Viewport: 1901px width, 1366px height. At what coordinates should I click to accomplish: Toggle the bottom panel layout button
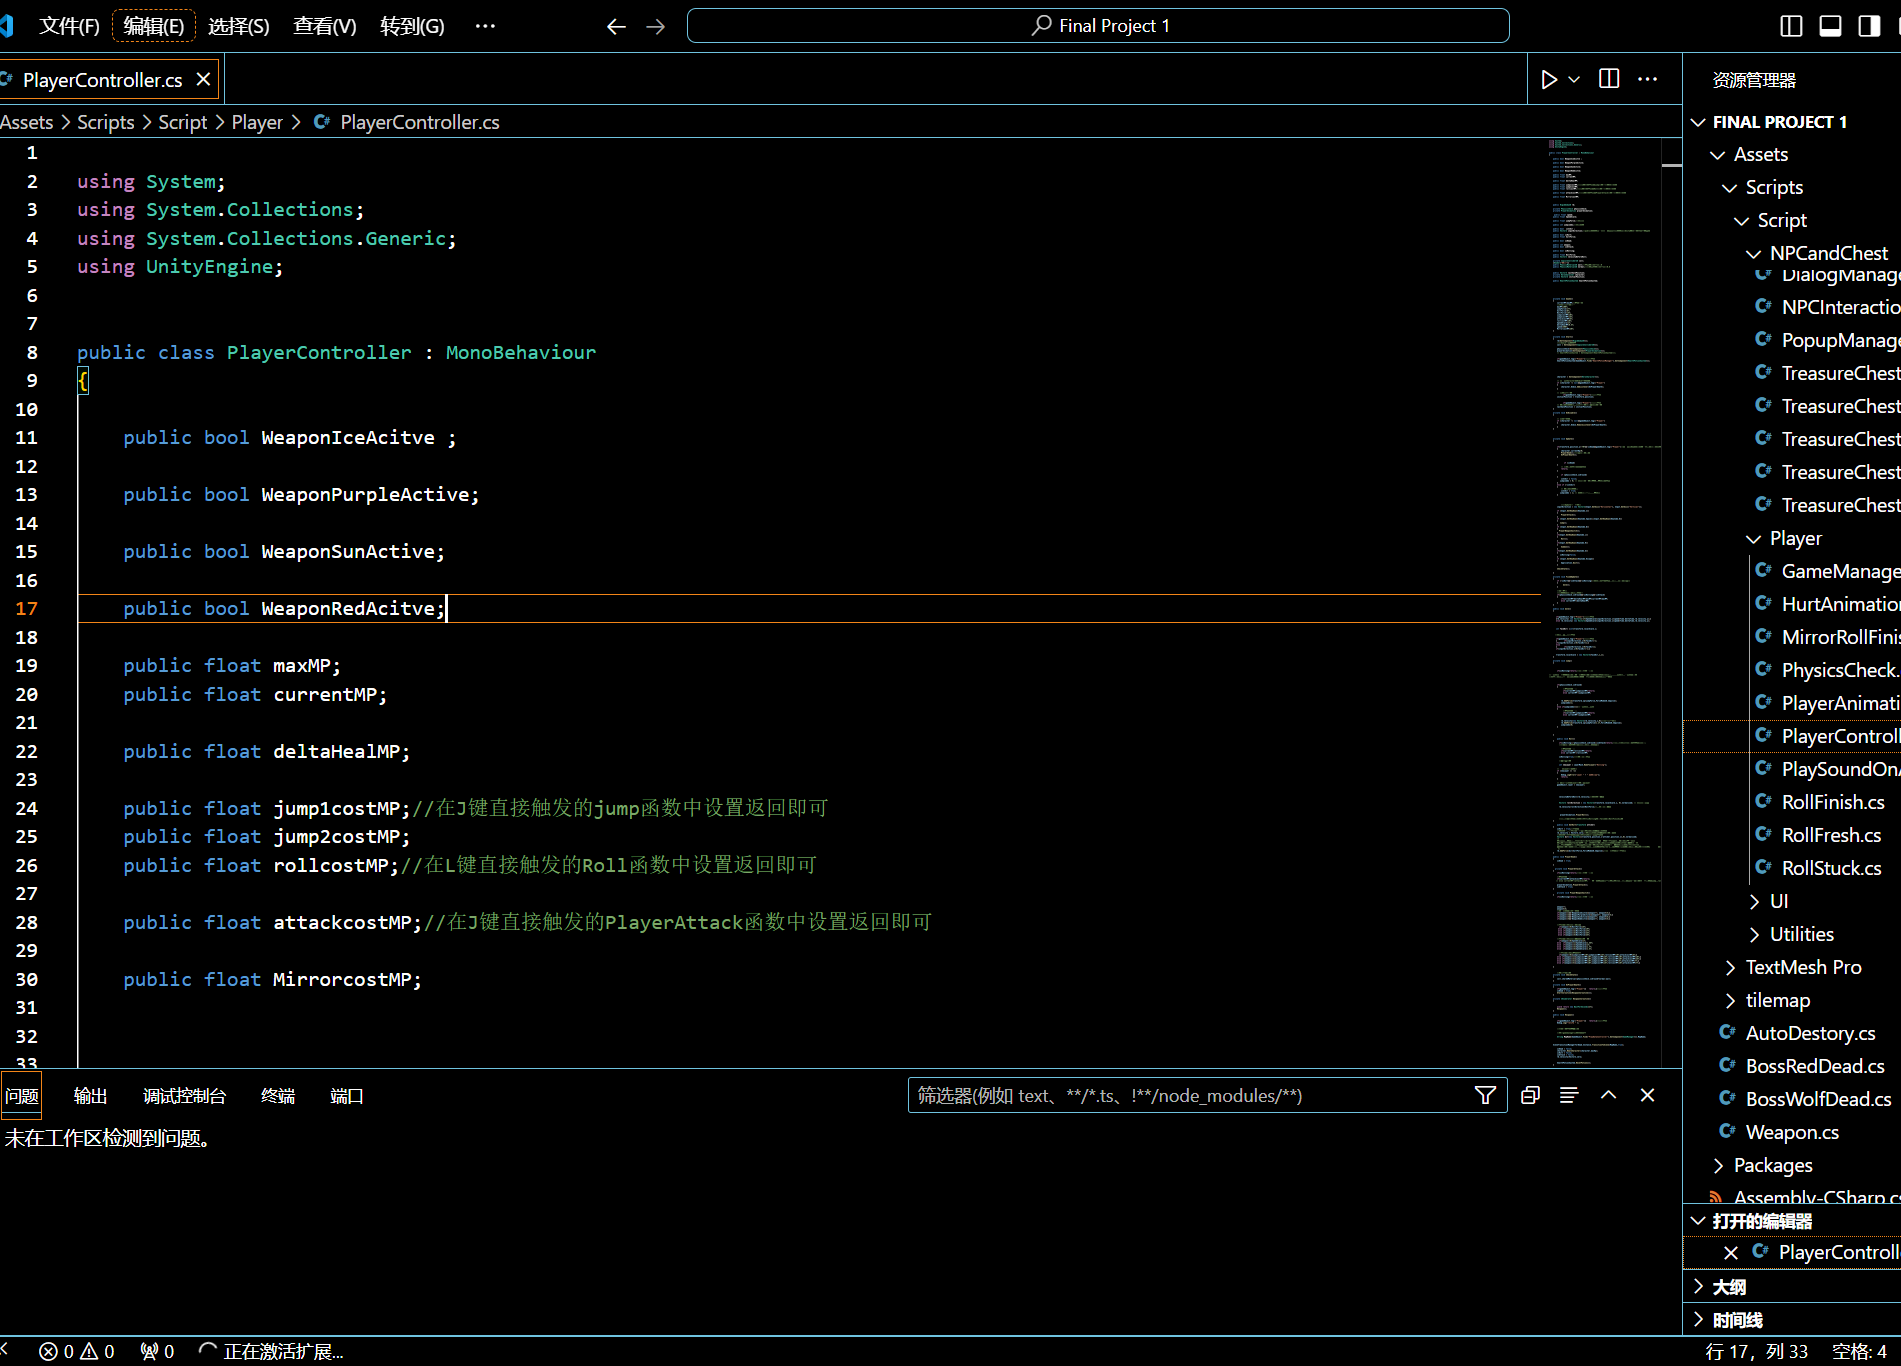[x=1830, y=26]
